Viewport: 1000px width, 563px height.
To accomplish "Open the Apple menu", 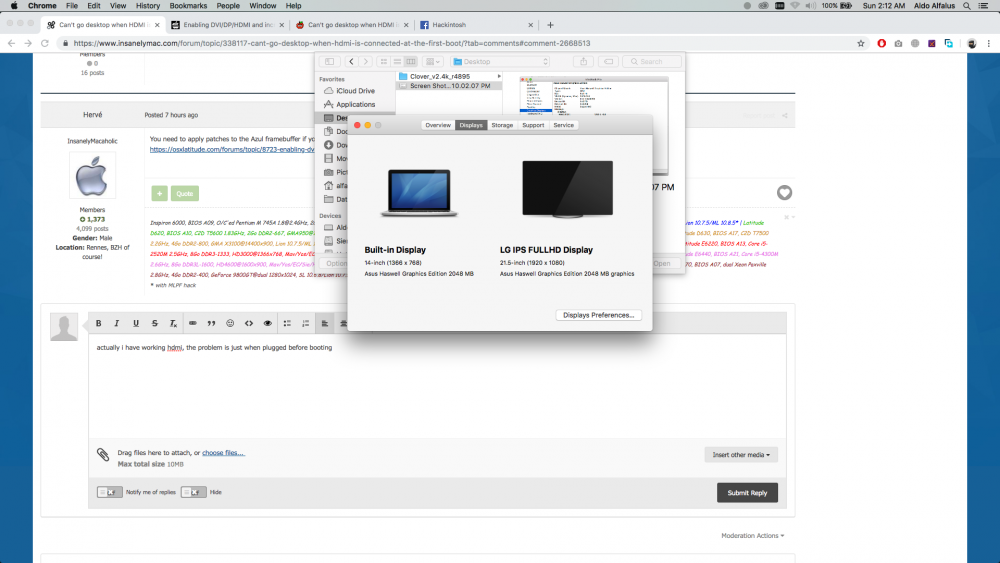I will [14, 6].
